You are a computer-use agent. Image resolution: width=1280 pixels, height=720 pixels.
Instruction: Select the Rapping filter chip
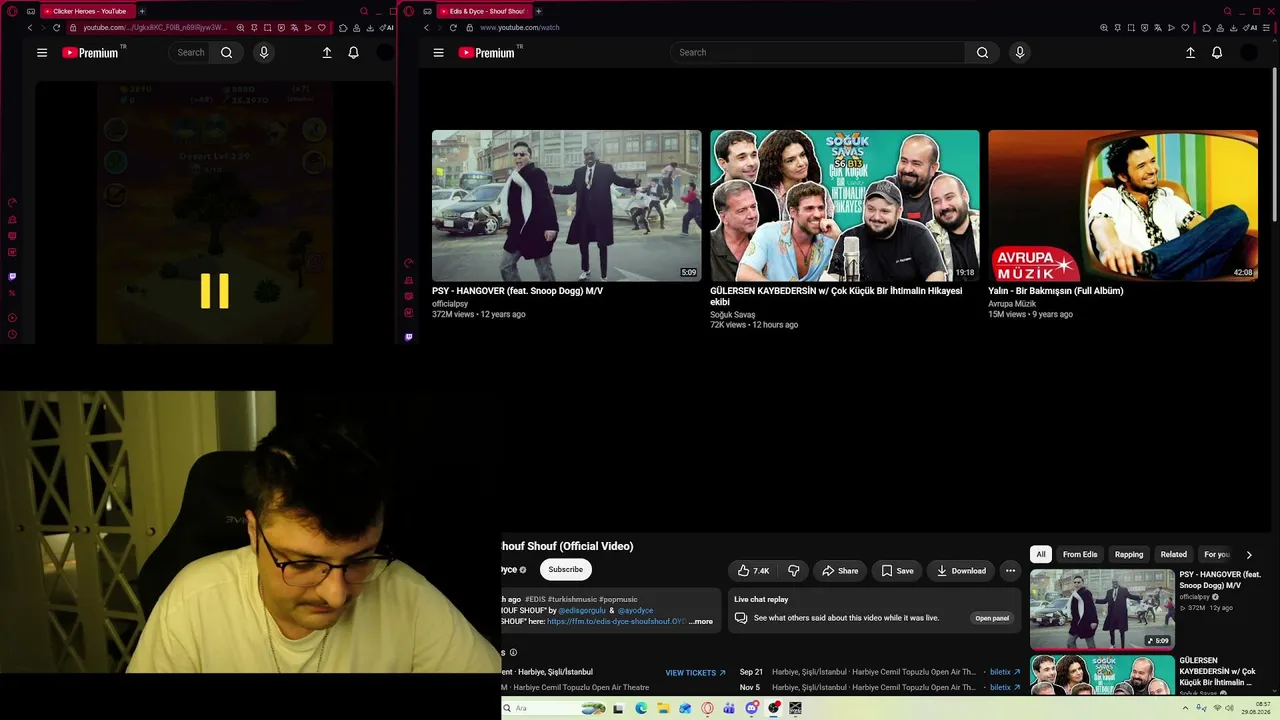click(x=1129, y=555)
